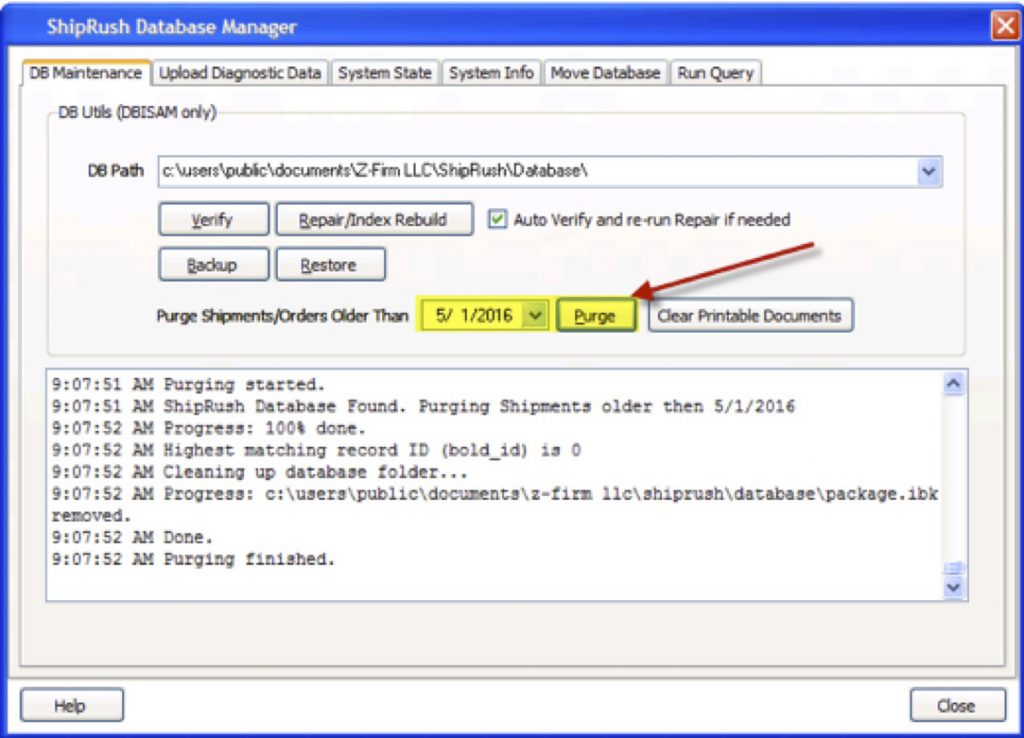Viewport: 1024px width, 738px height.
Task: Open the Upload Diagnostic Data tab
Action: [x=240, y=72]
